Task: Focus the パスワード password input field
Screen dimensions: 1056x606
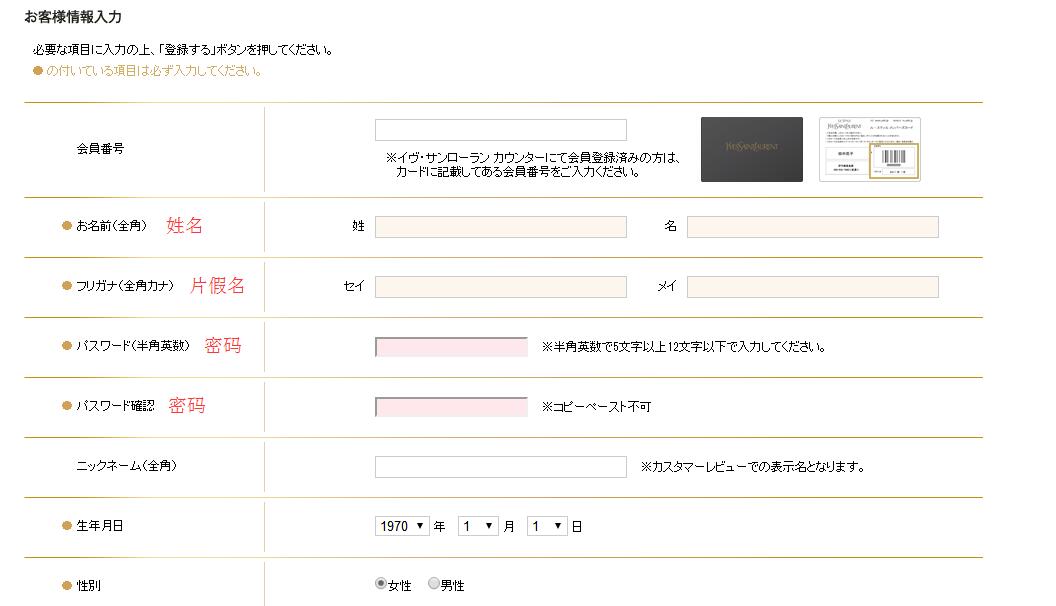Action: [451, 347]
